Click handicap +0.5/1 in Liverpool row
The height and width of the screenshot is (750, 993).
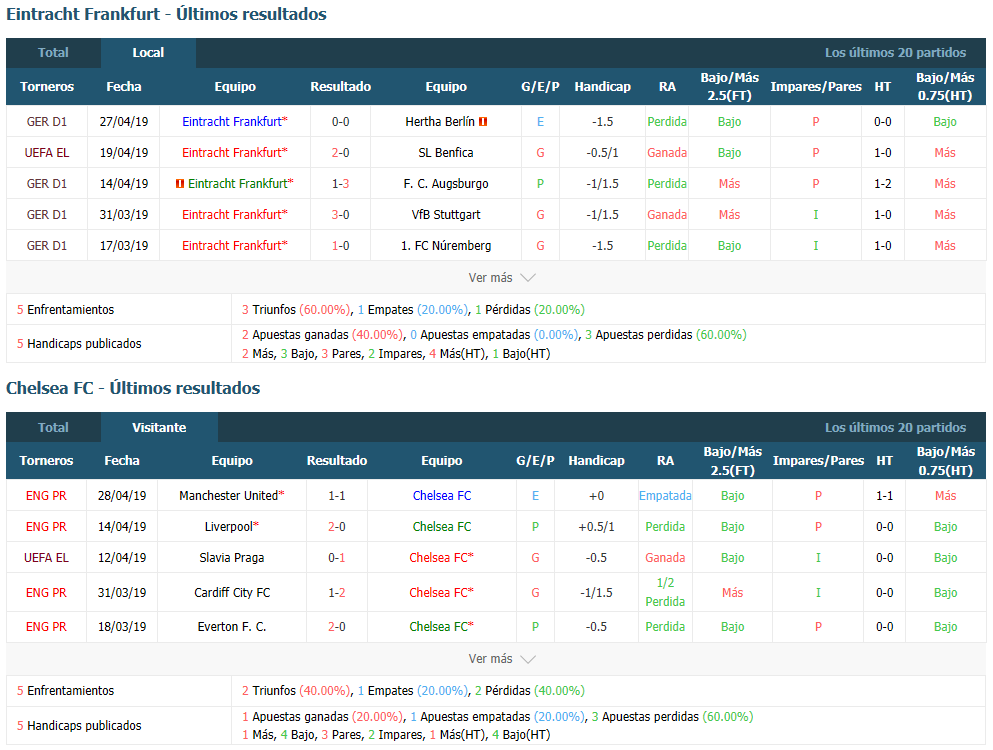(x=597, y=527)
